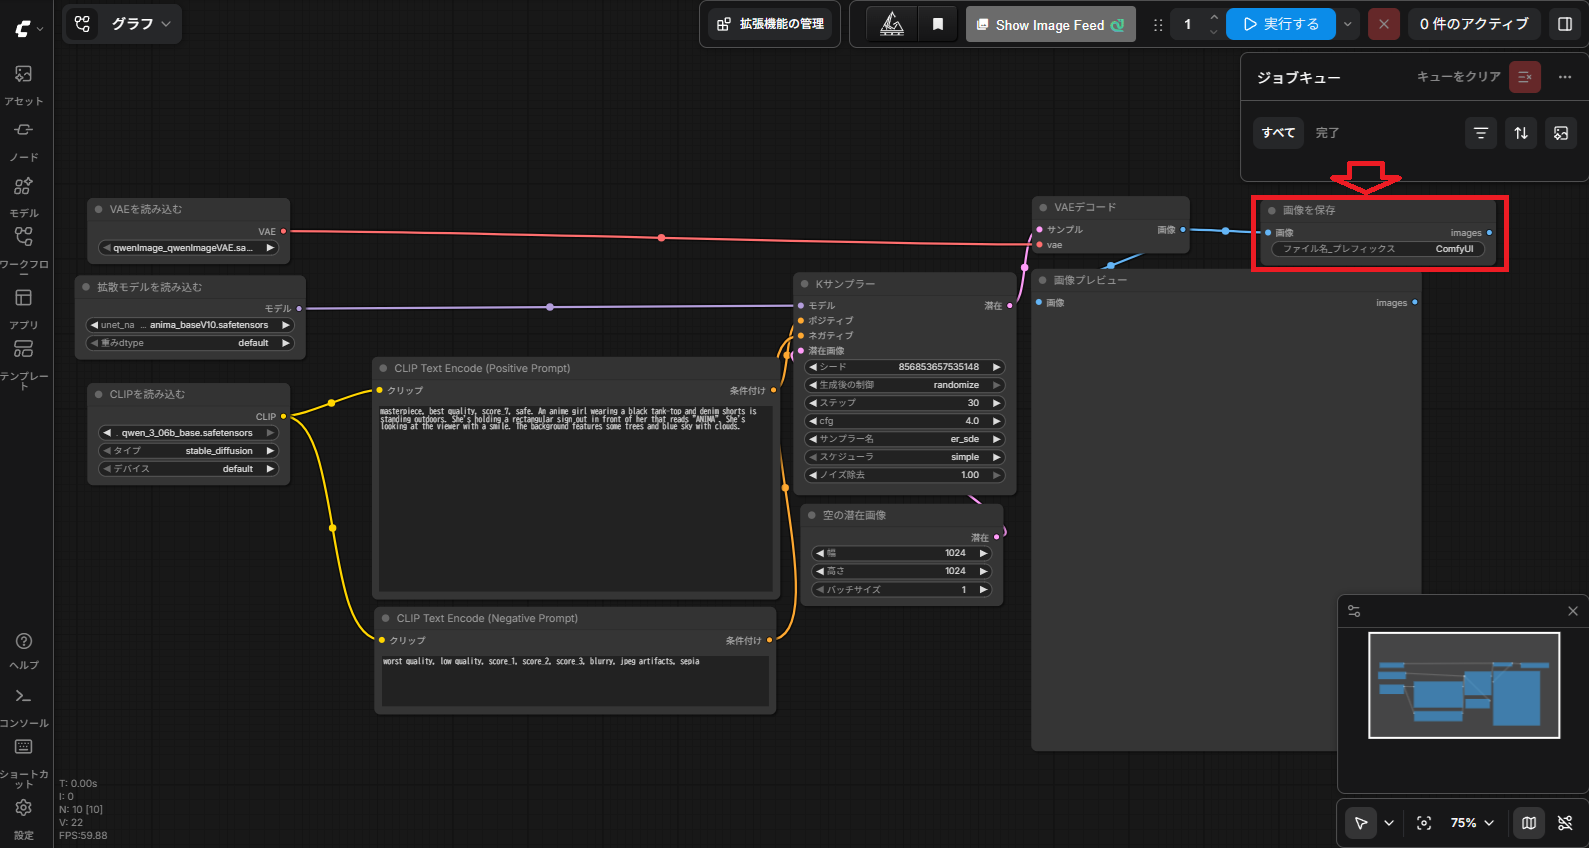The image size is (1589, 848).
Task: Open the job queue three-dot menu
Action: (1565, 77)
